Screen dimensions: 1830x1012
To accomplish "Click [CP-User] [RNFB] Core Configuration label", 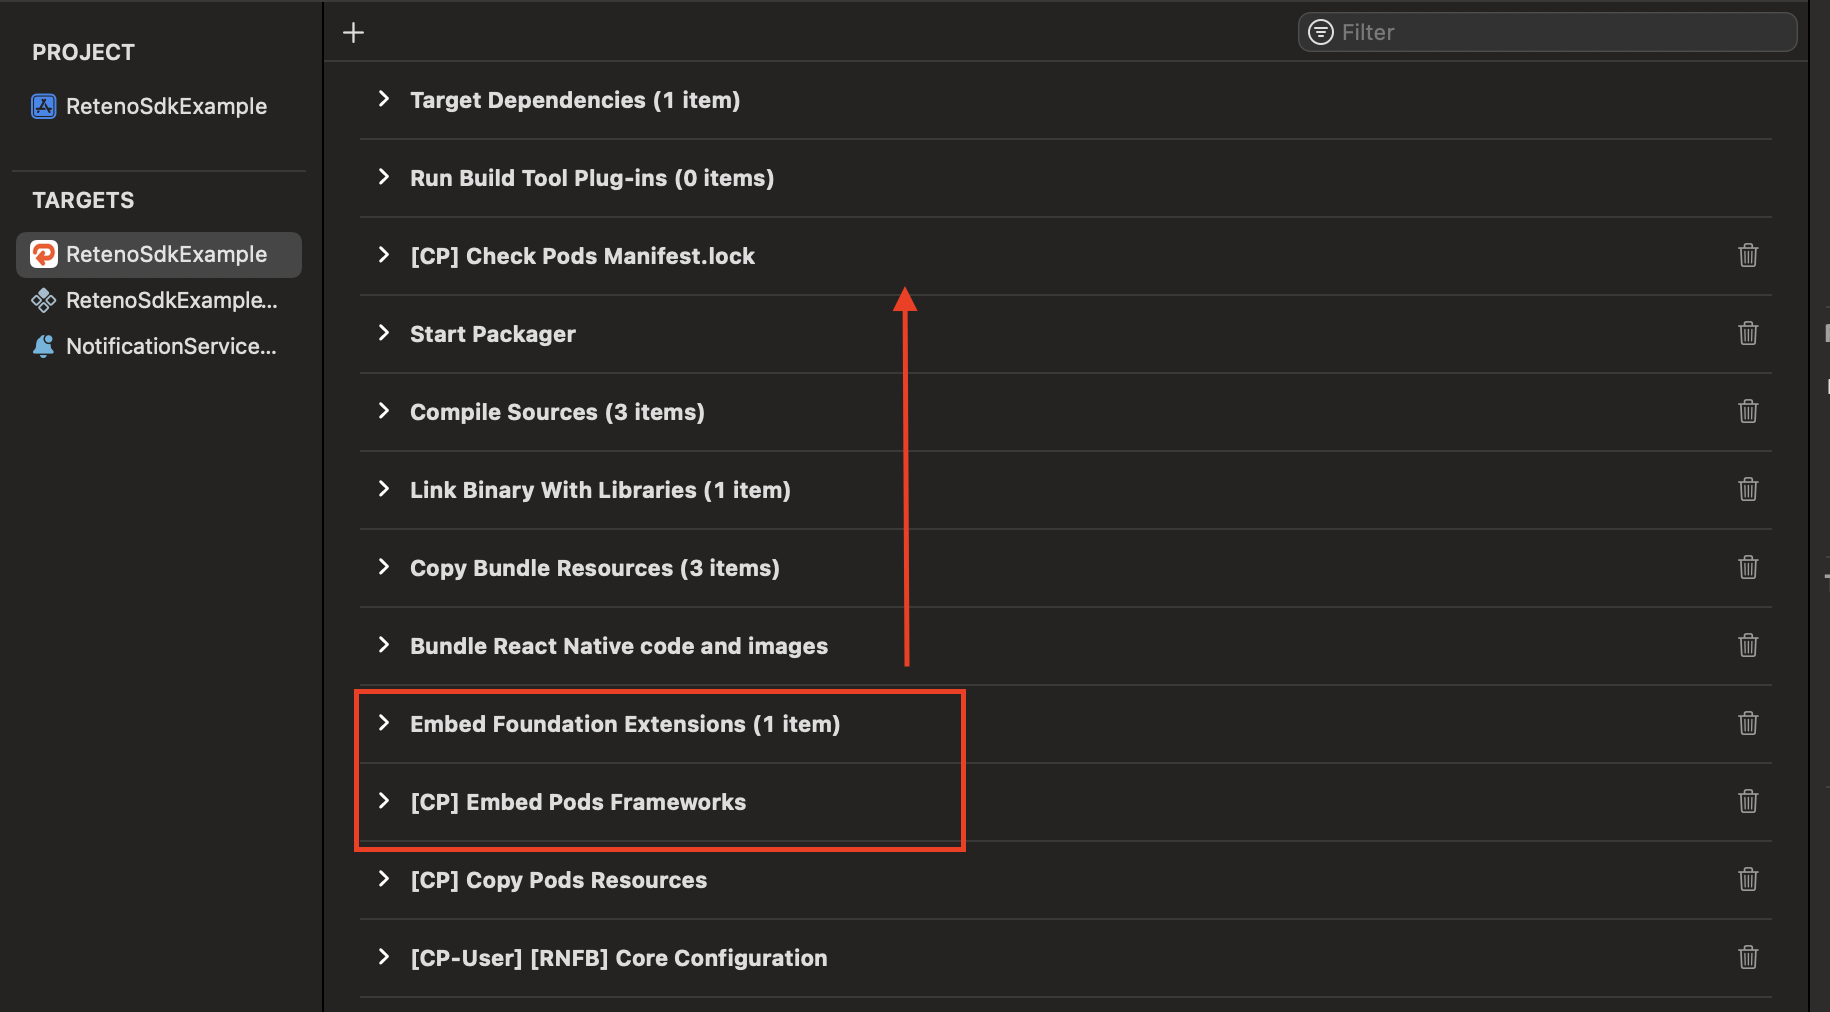I will (619, 958).
